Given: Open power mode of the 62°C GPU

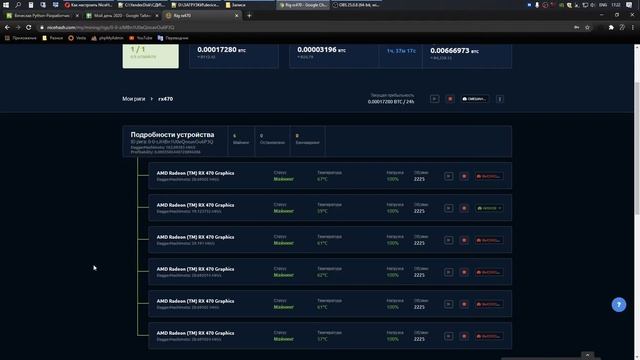Looking at the screenshot, I should click(x=489, y=272).
